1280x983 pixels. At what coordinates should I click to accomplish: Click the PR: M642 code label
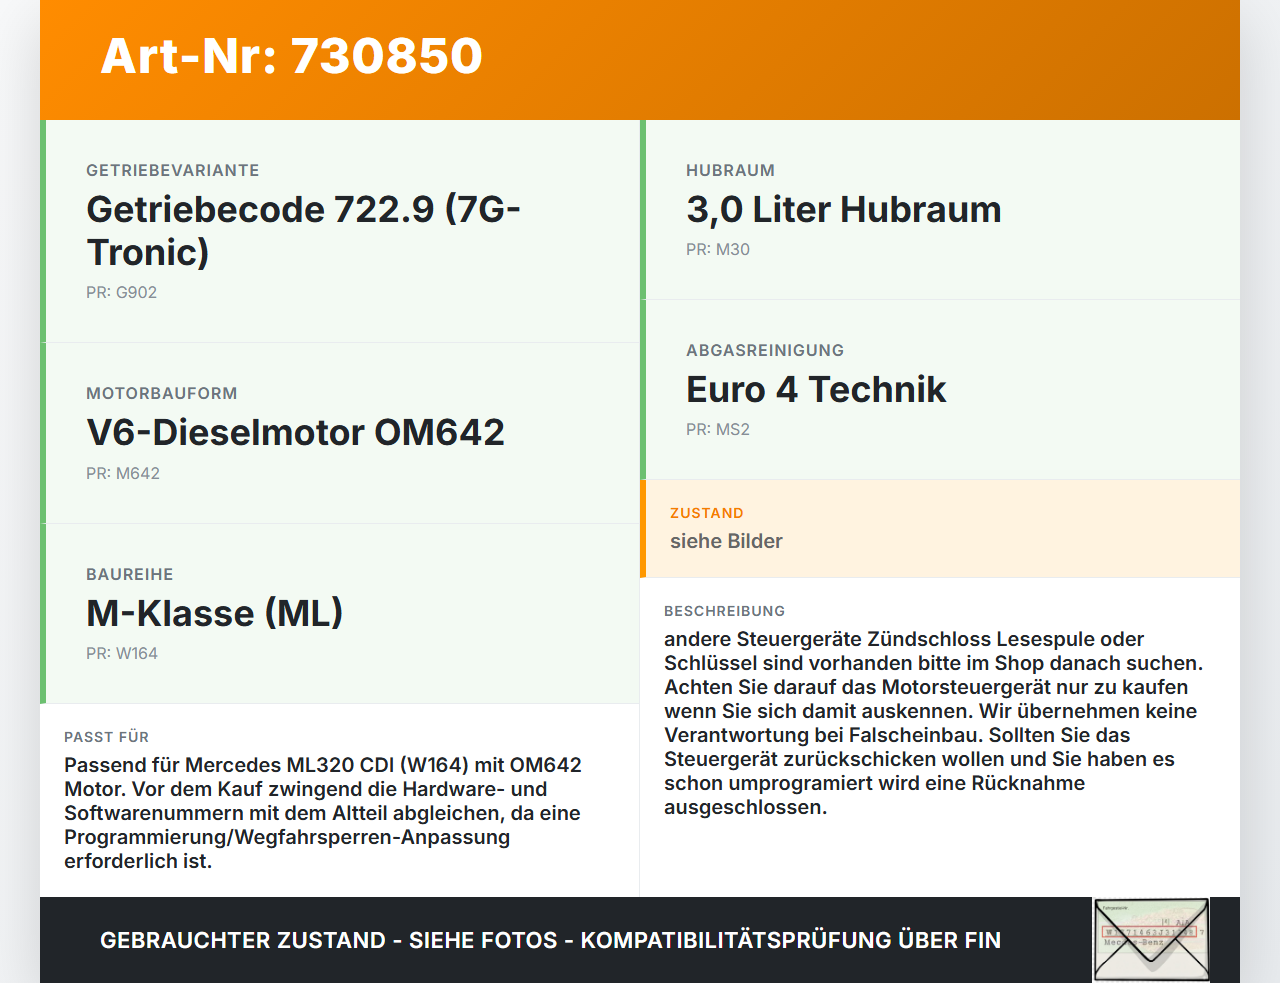(x=123, y=474)
